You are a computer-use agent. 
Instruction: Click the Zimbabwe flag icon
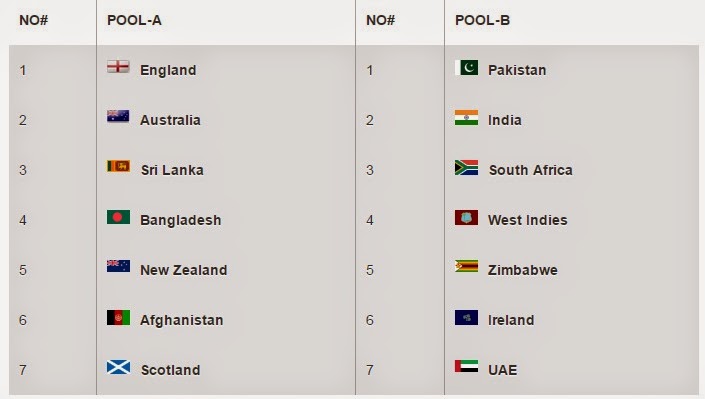[466, 267]
